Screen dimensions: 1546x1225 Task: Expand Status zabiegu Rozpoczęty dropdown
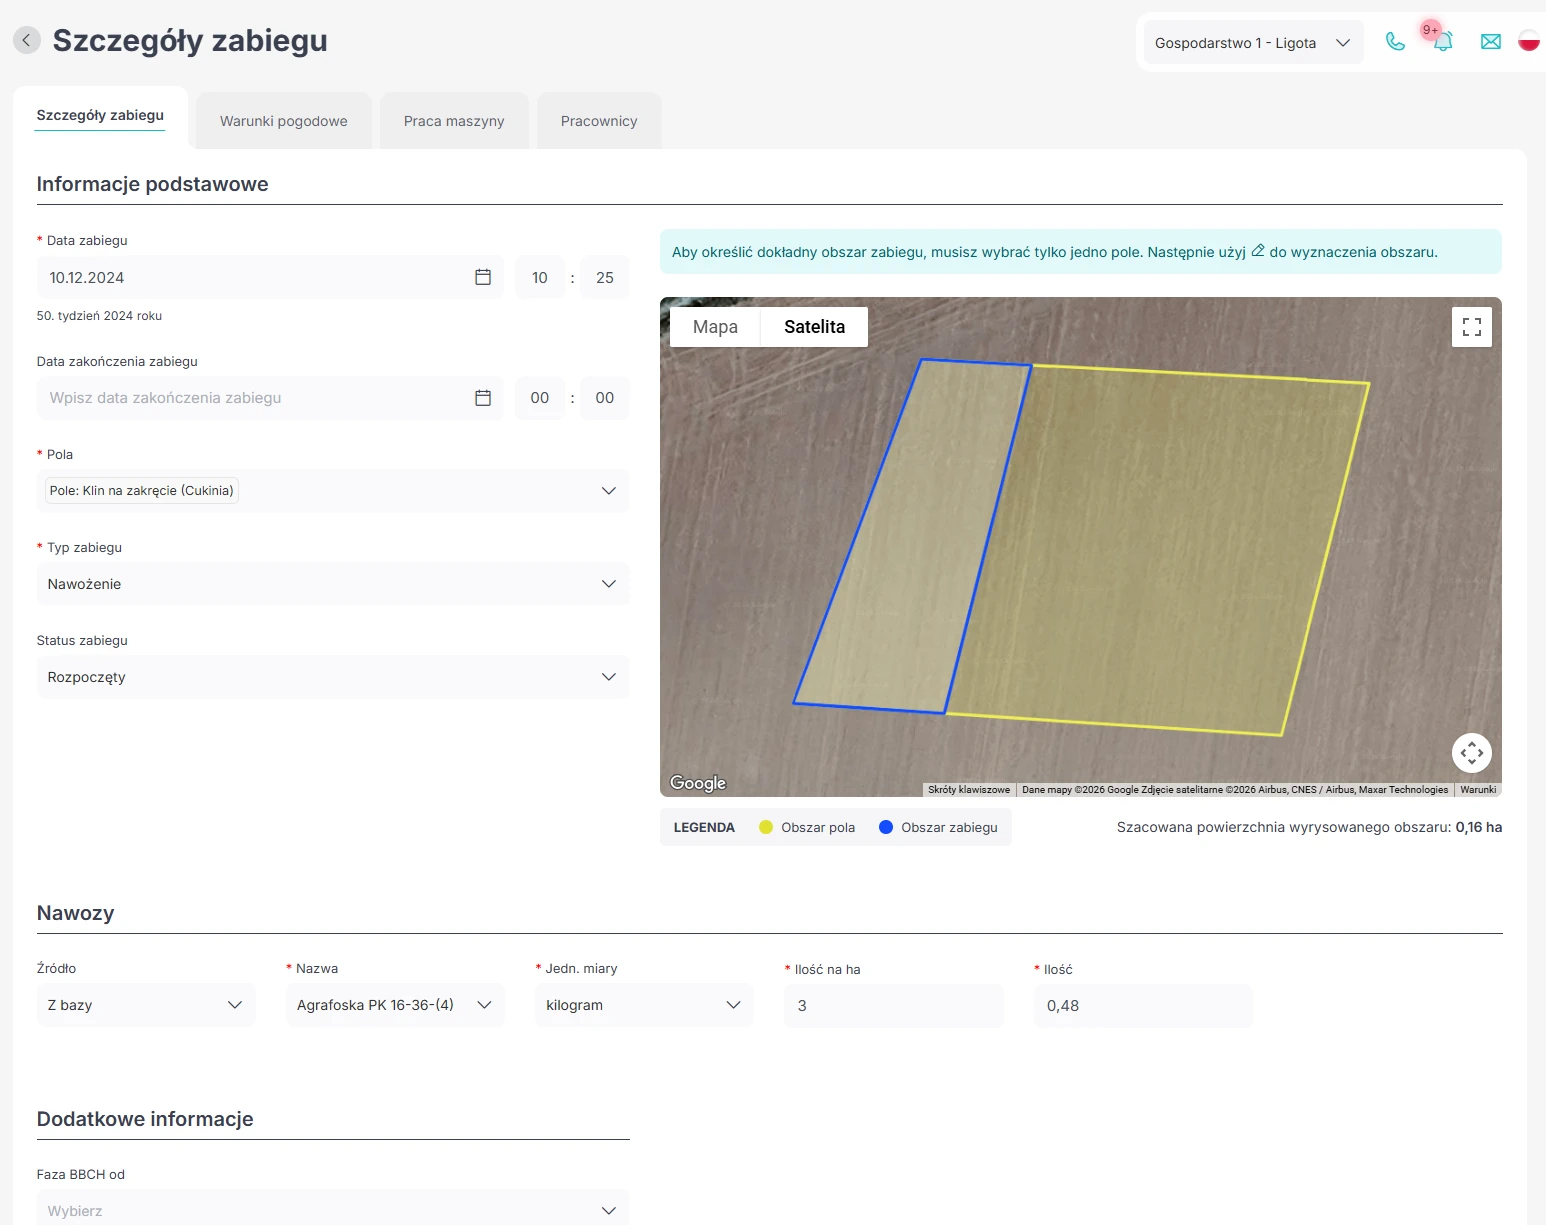tap(332, 677)
